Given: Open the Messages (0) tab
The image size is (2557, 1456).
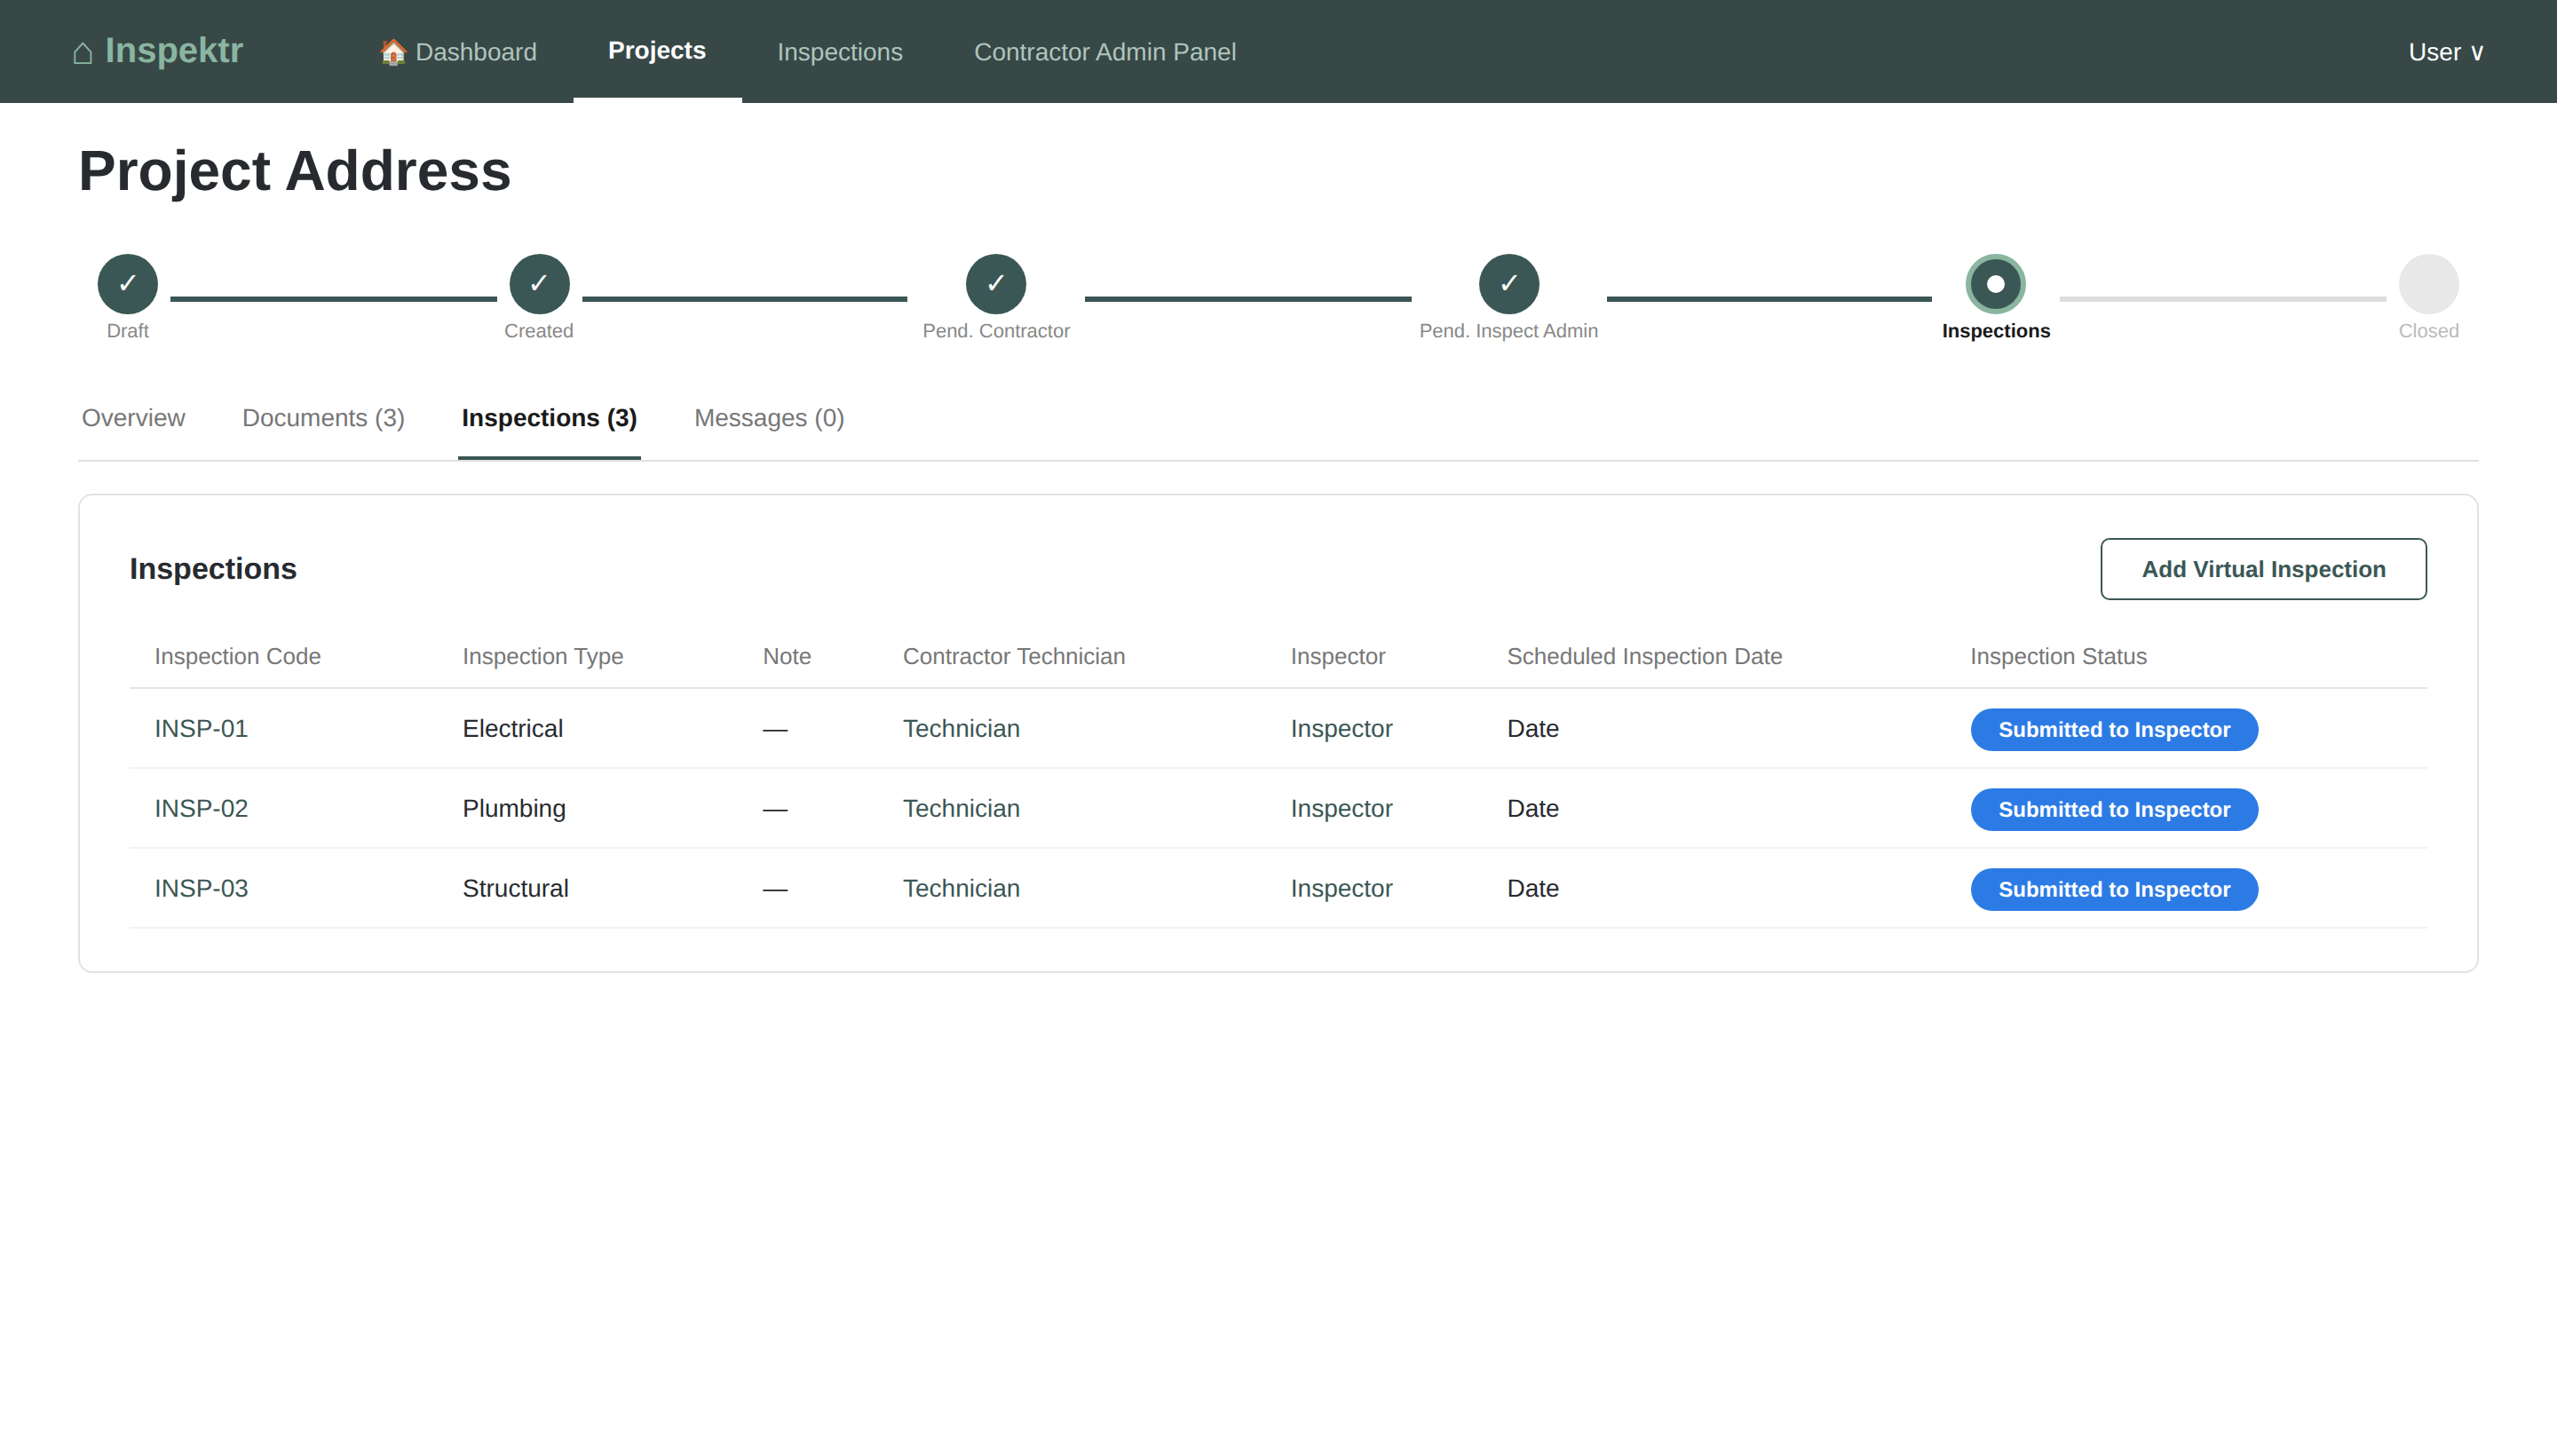Looking at the screenshot, I should click(768, 418).
